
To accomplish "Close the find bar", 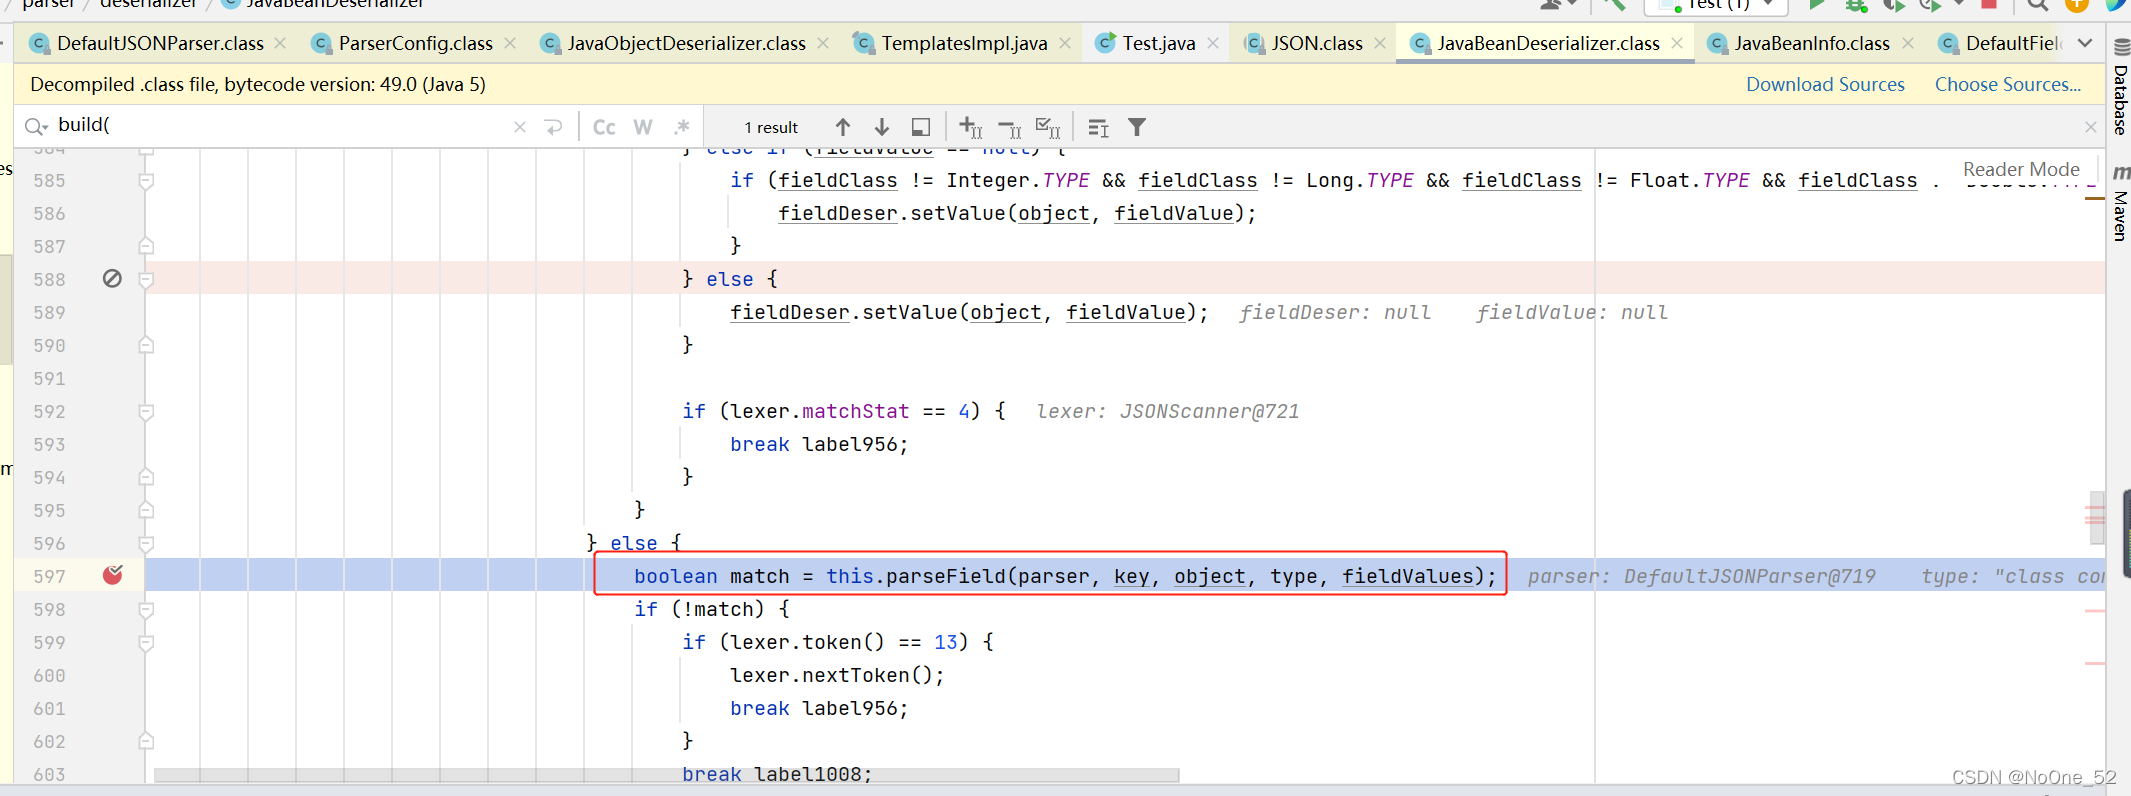I will 2090,127.
